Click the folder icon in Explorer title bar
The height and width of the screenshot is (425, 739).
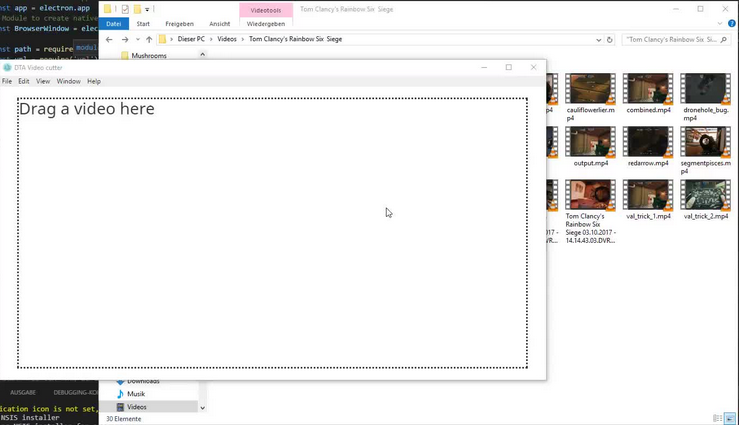pyautogui.click(x=108, y=9)
